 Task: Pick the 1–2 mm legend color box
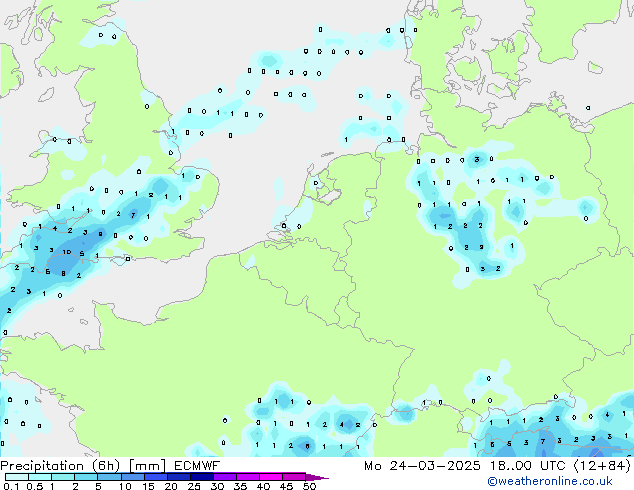pyautogui.click(x=63, y=477)
